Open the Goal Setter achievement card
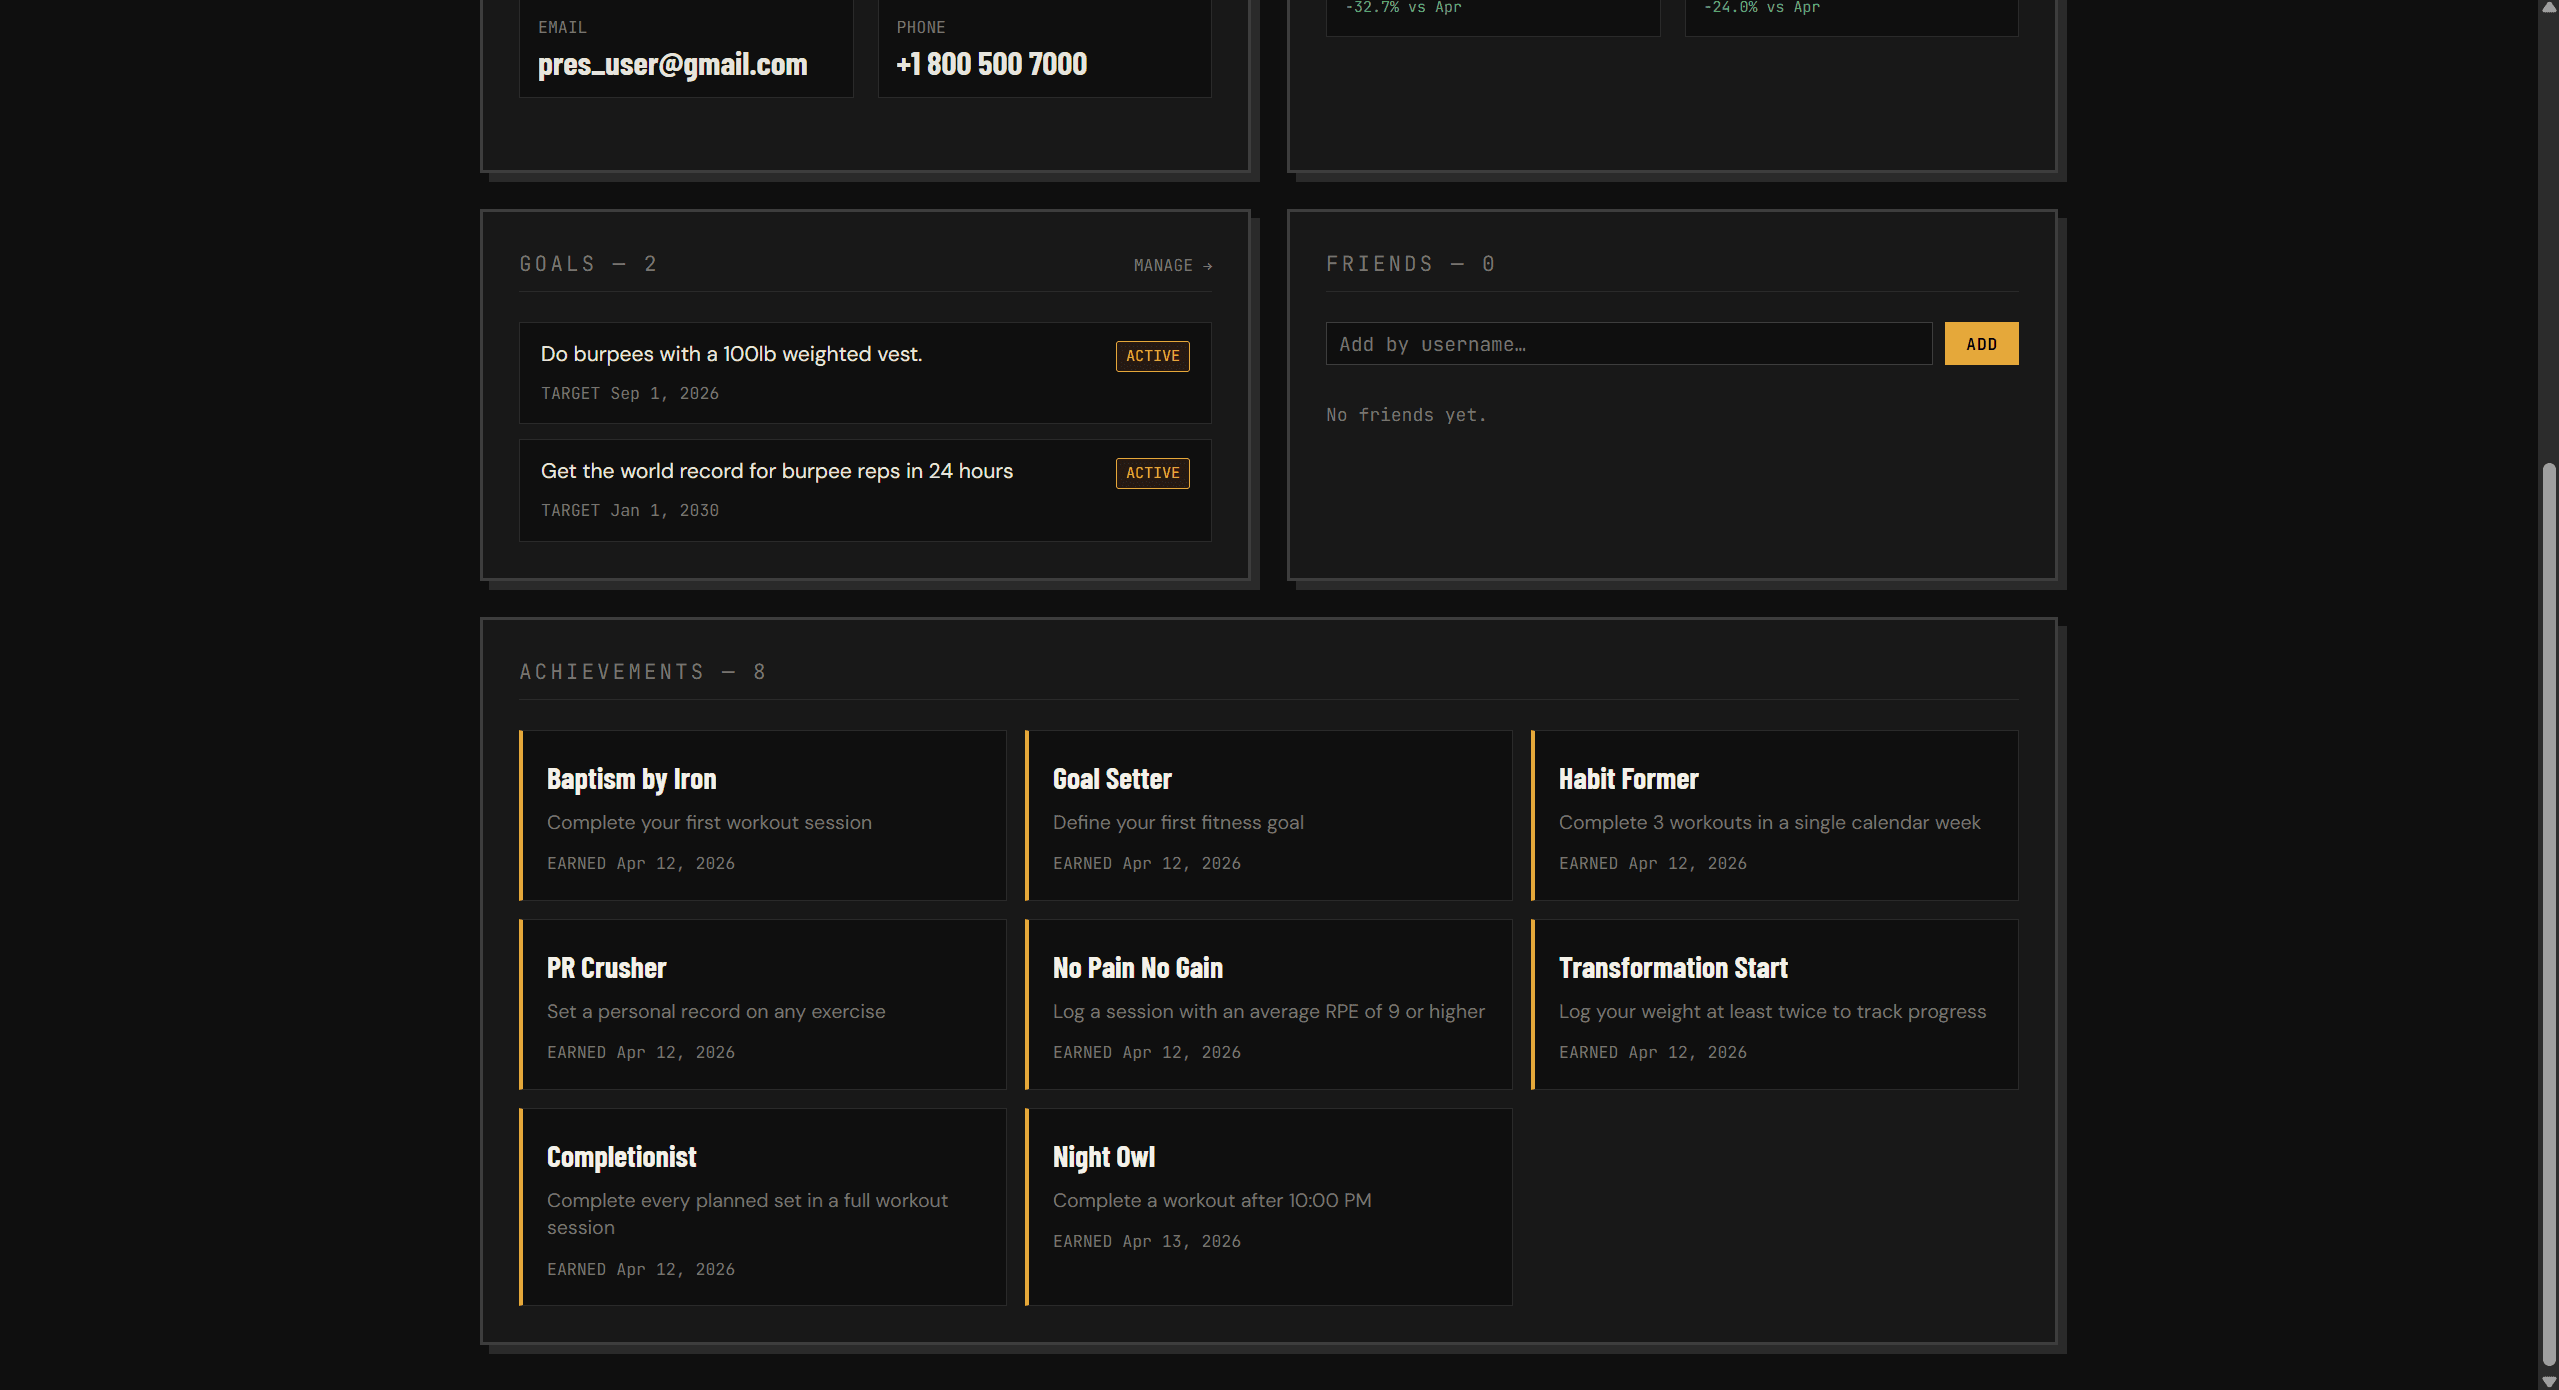Screen dimensions: 2559x1390 [1269, 815]
